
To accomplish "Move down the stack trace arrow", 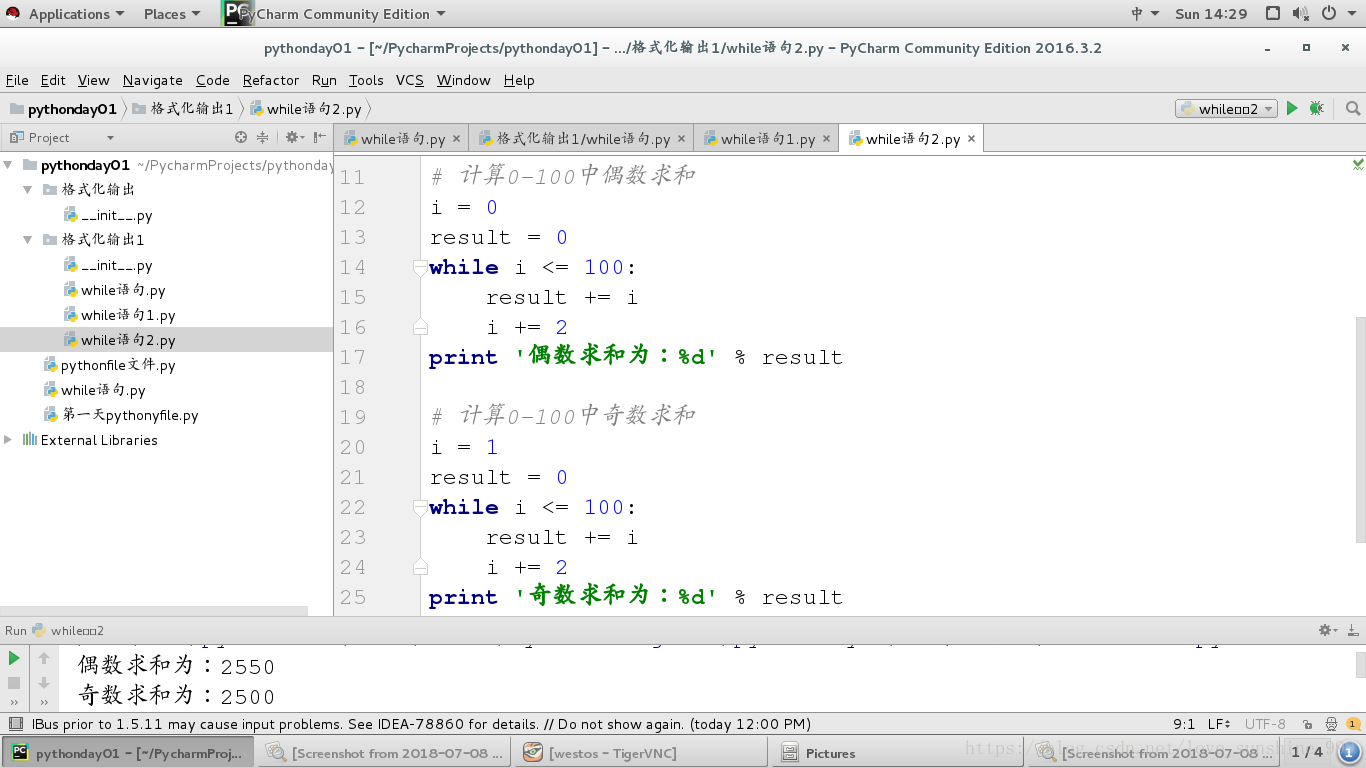I will coord(44,682).
